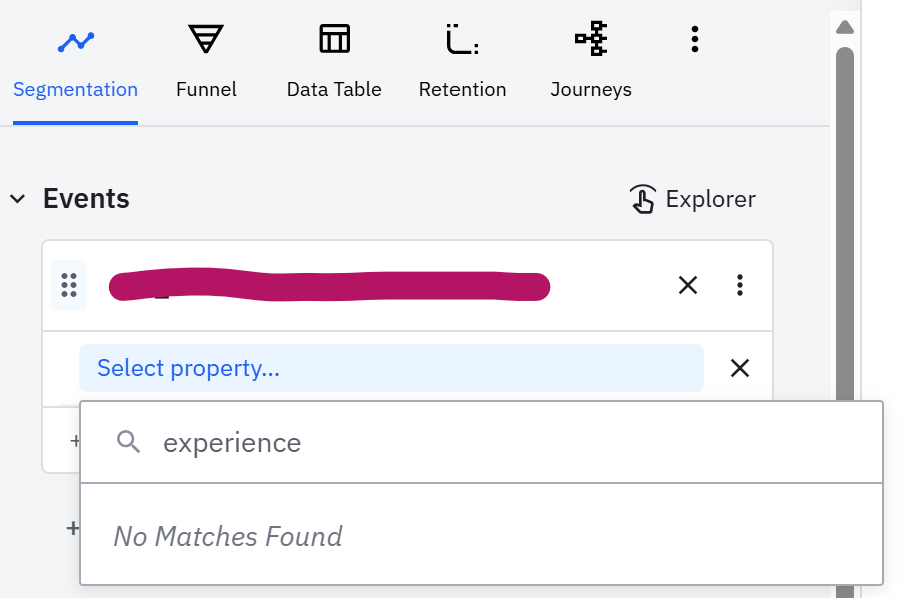Focus the property search field containing experience
The height and width of the screenshot is (598, 908).
pyautogui.click(x=500, y=442)
